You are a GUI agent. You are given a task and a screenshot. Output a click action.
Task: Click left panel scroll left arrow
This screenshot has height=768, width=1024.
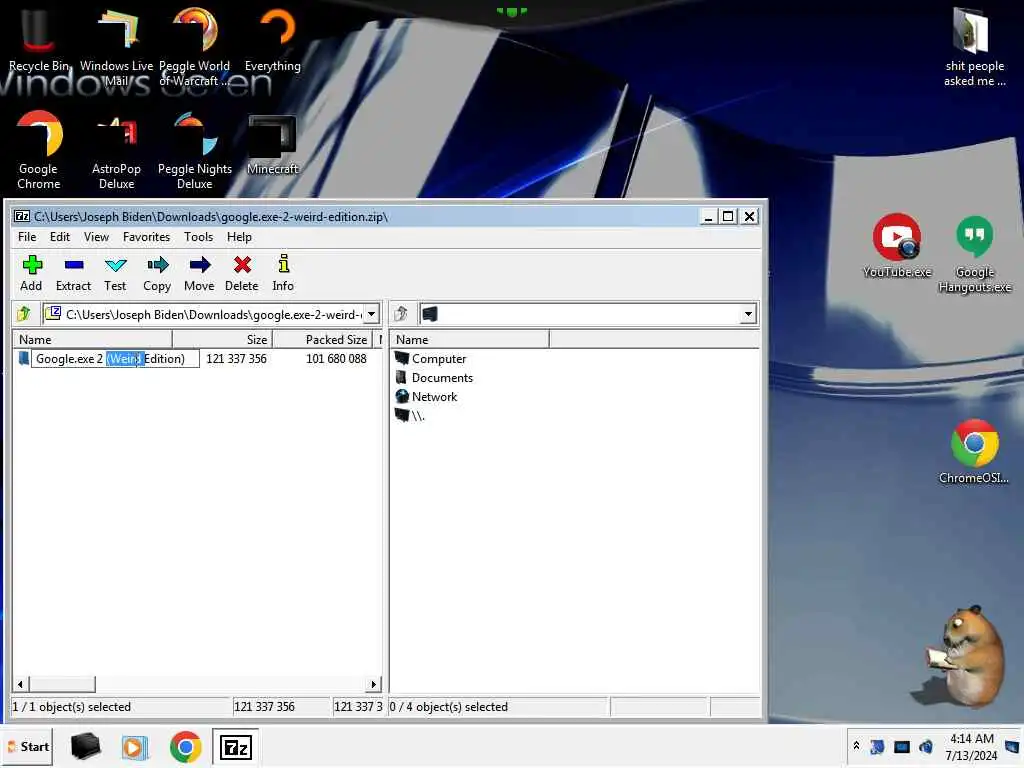click(20, 684)
